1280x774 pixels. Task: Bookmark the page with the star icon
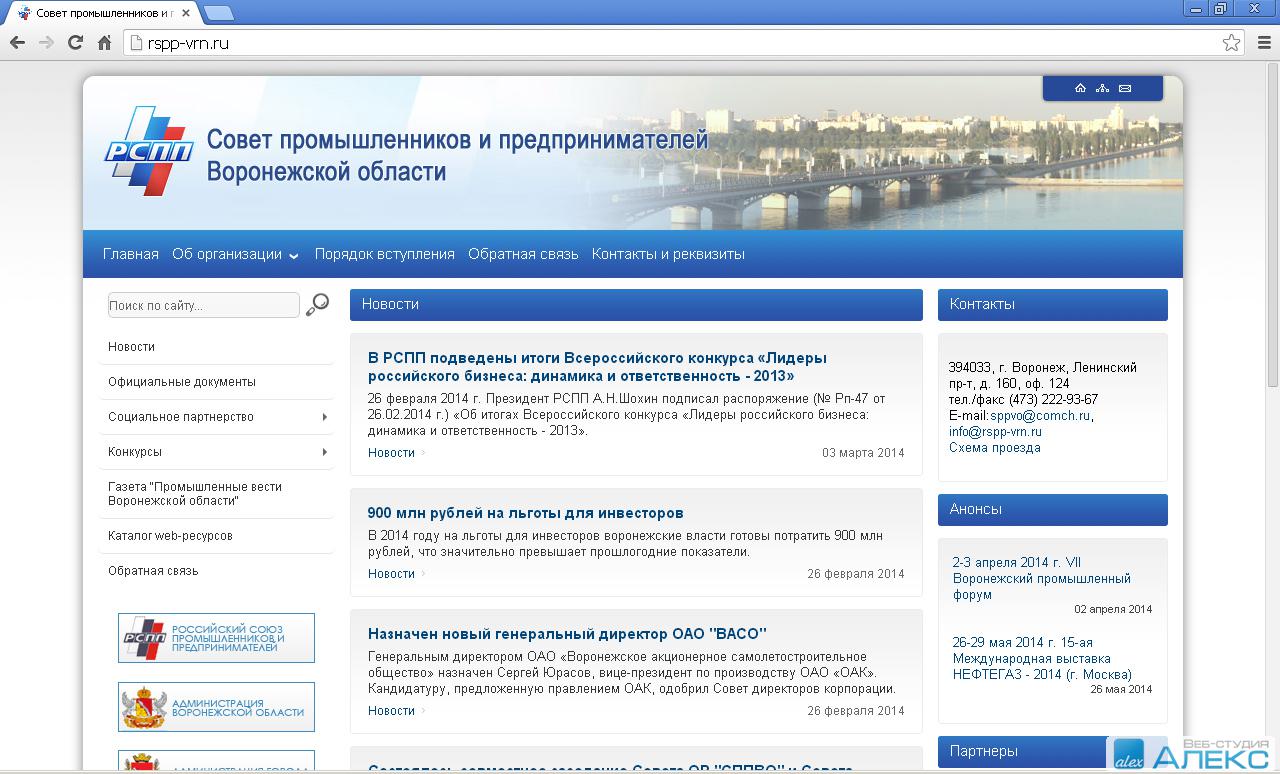(x=1231, y=43)
